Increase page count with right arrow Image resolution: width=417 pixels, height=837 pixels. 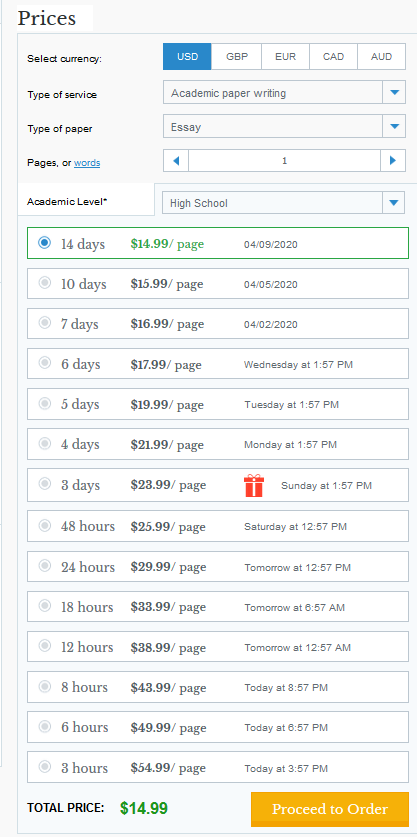393,161
